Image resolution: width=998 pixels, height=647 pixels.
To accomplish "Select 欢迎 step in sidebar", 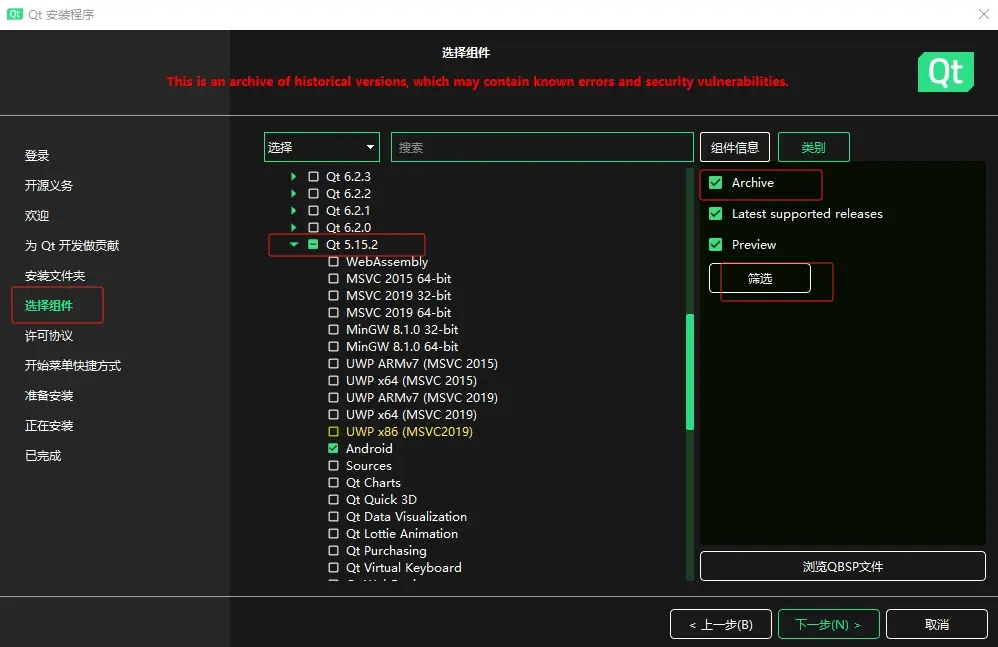I will pyautogui.click(x=37, y=216).
